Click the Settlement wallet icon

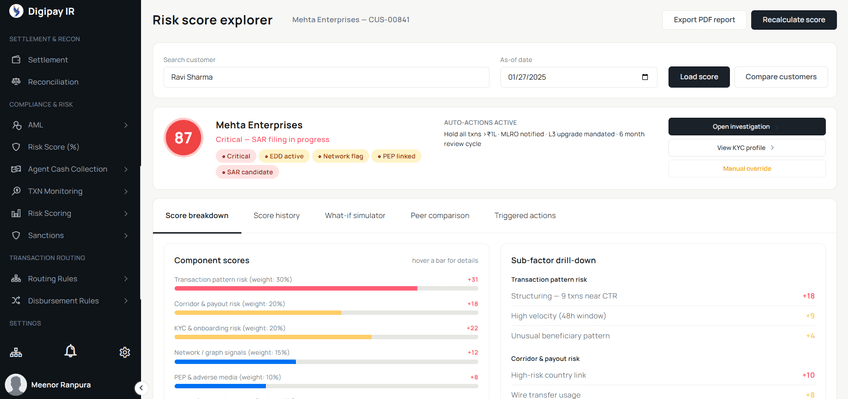click(16, 60)
